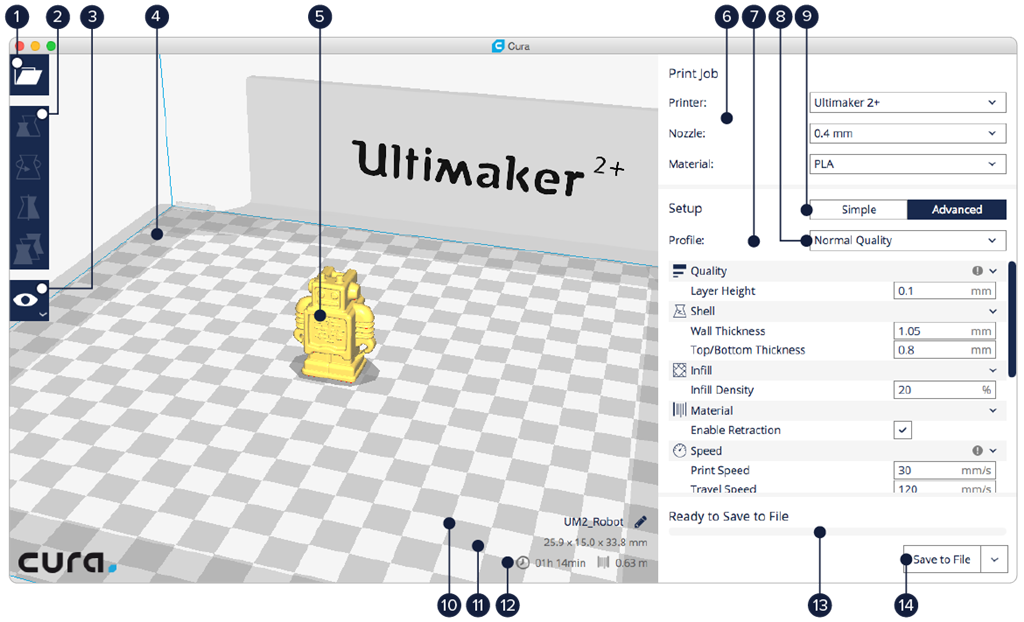This screenshot has width=1024, height=622.
Task: Click the Infill section pattern icon
Action: click(679, 370)
